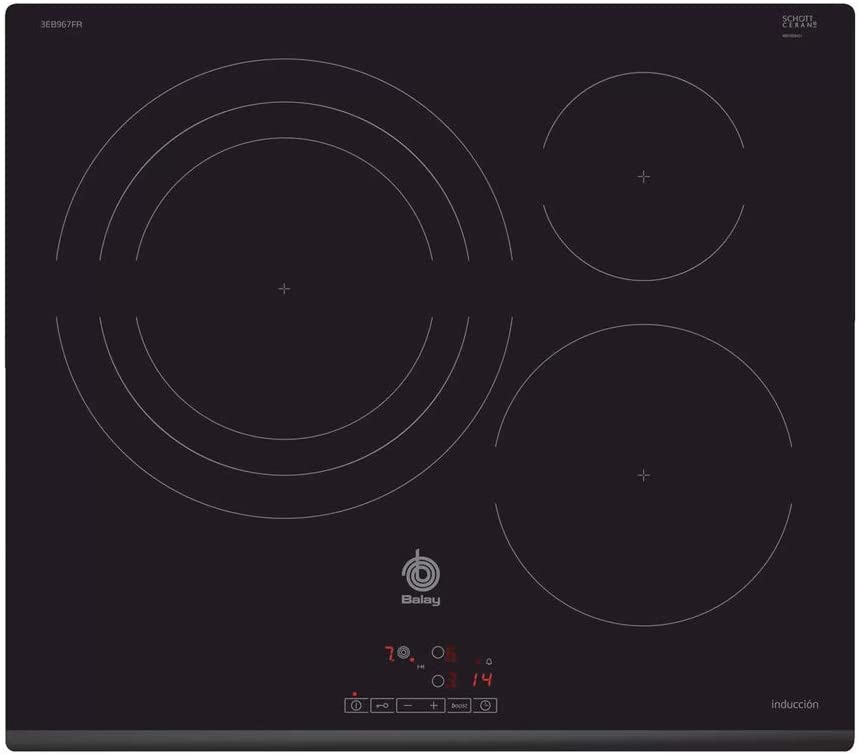Screen dimensions: 860x756
Task: Click center cross of large triple zone
Action: (284, 289)
